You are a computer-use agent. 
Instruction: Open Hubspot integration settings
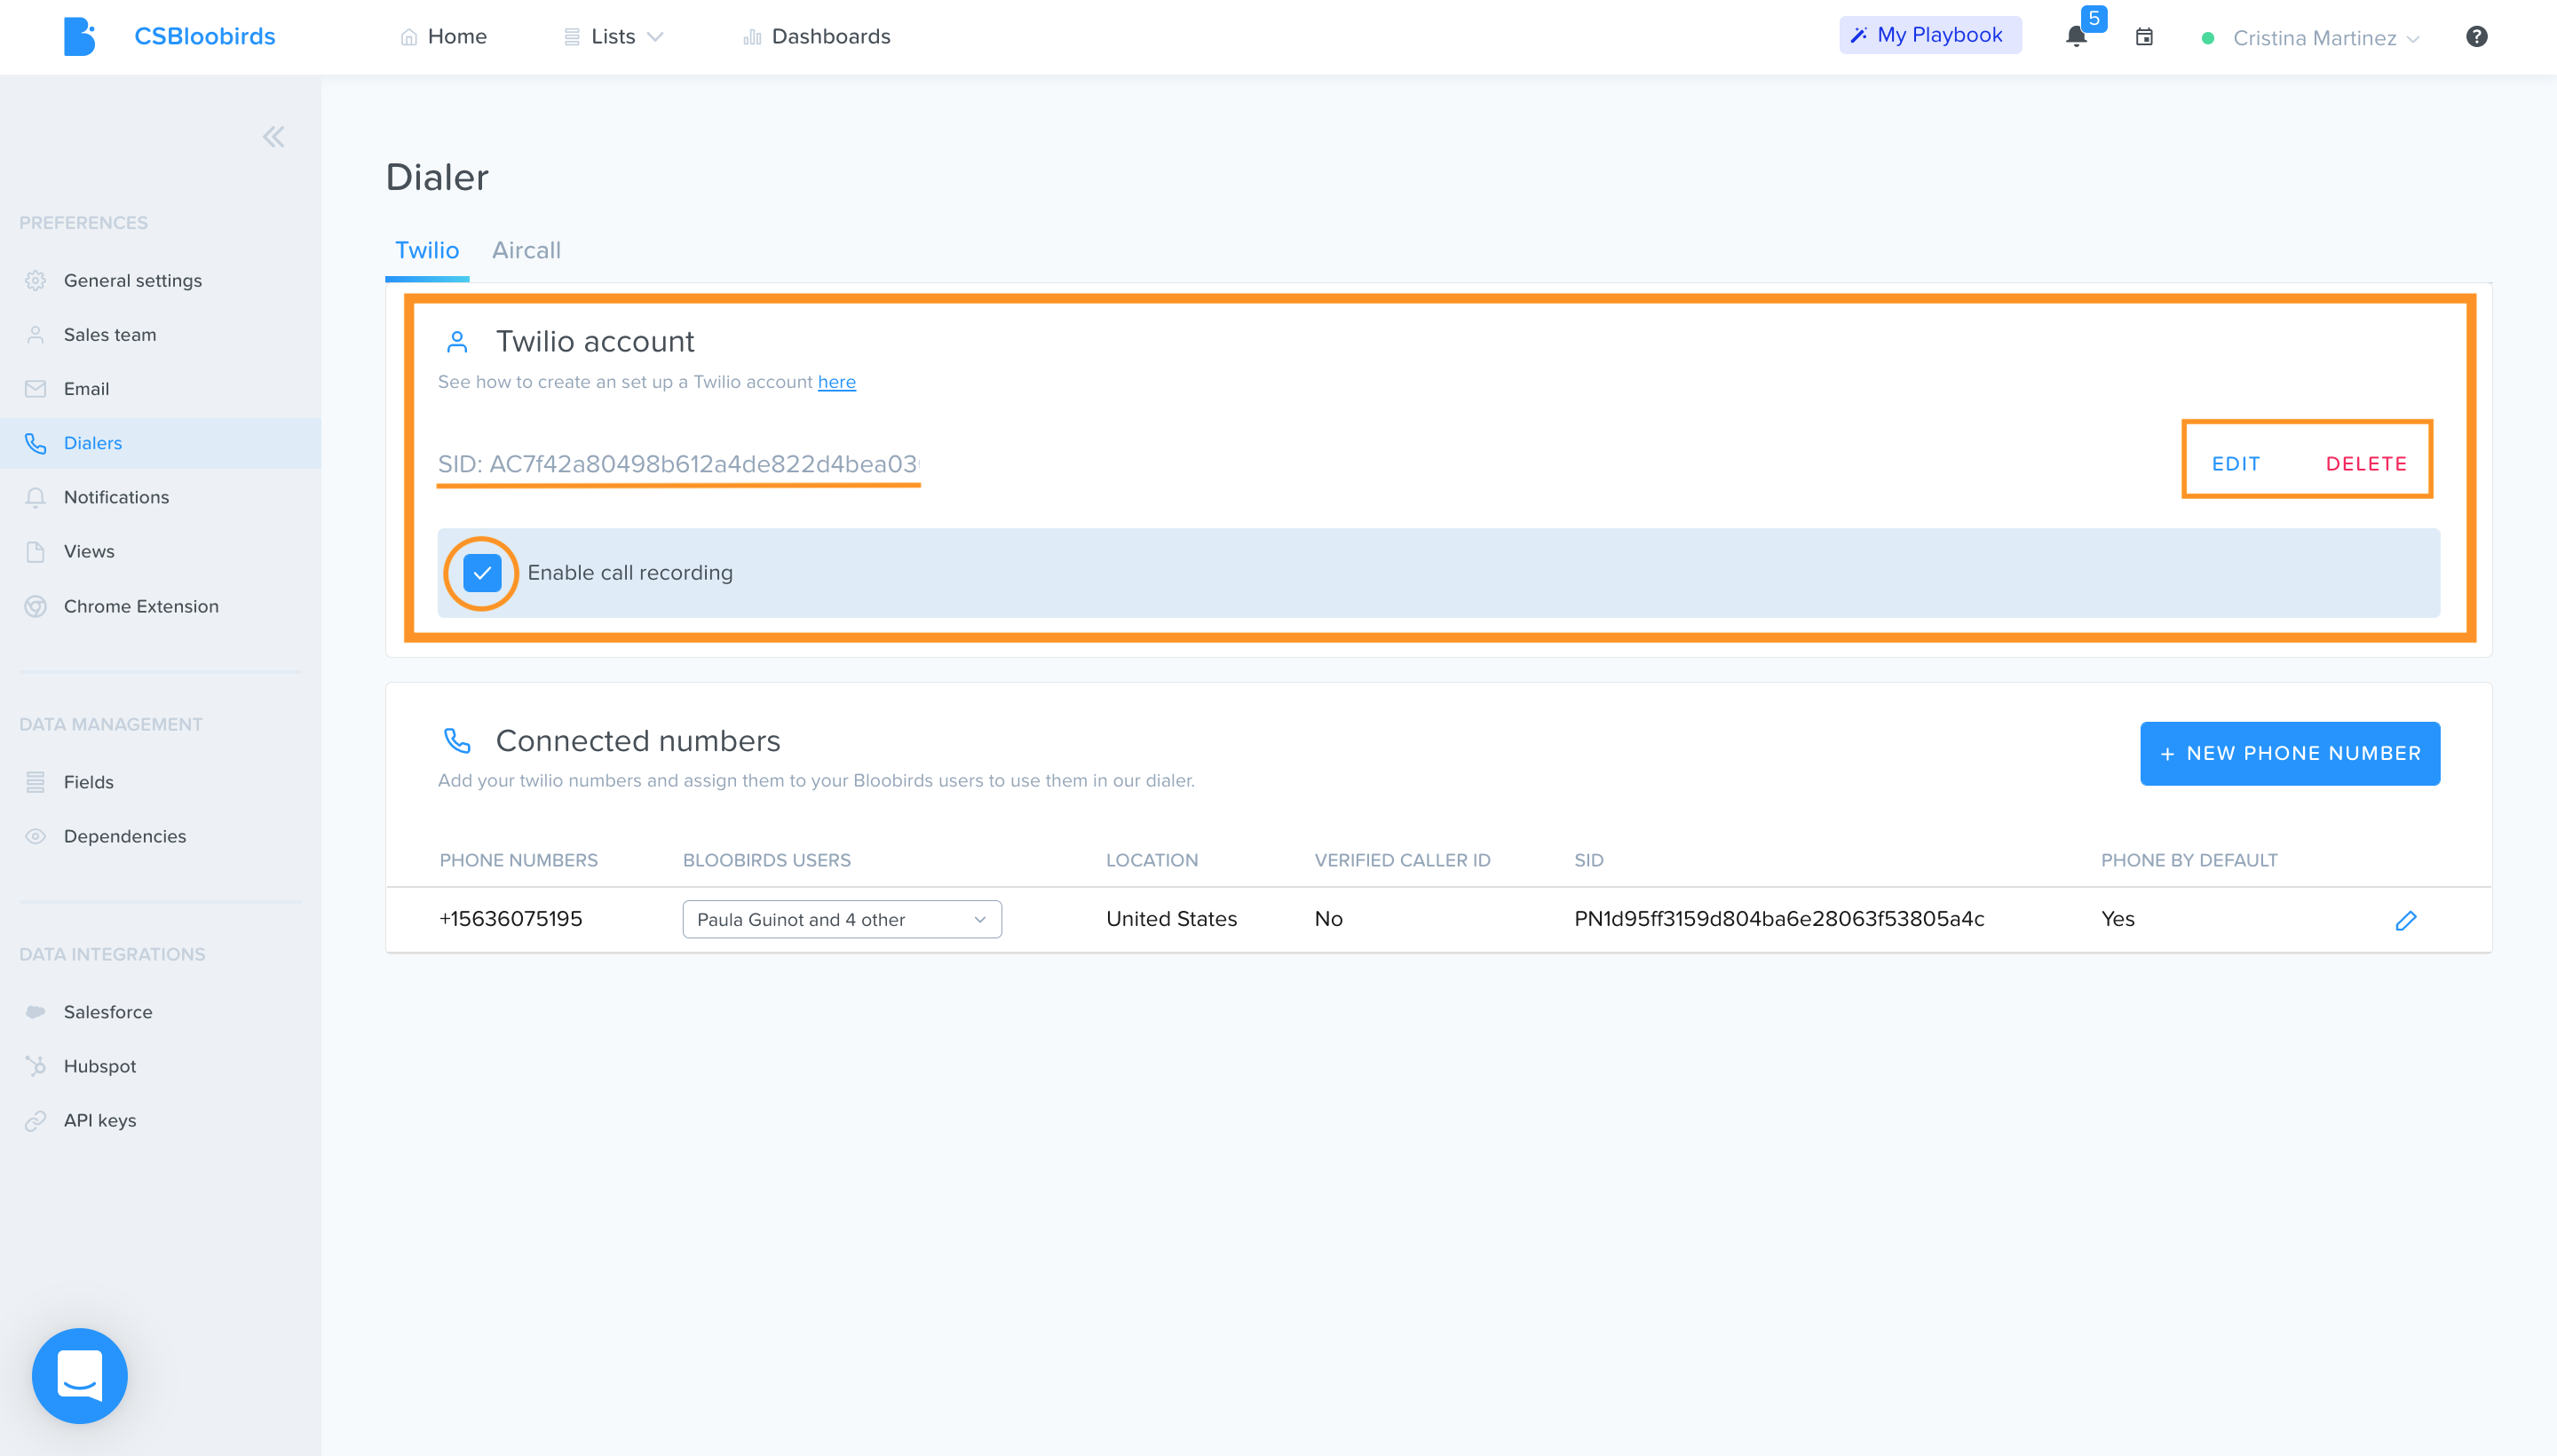pos(100,1066)
